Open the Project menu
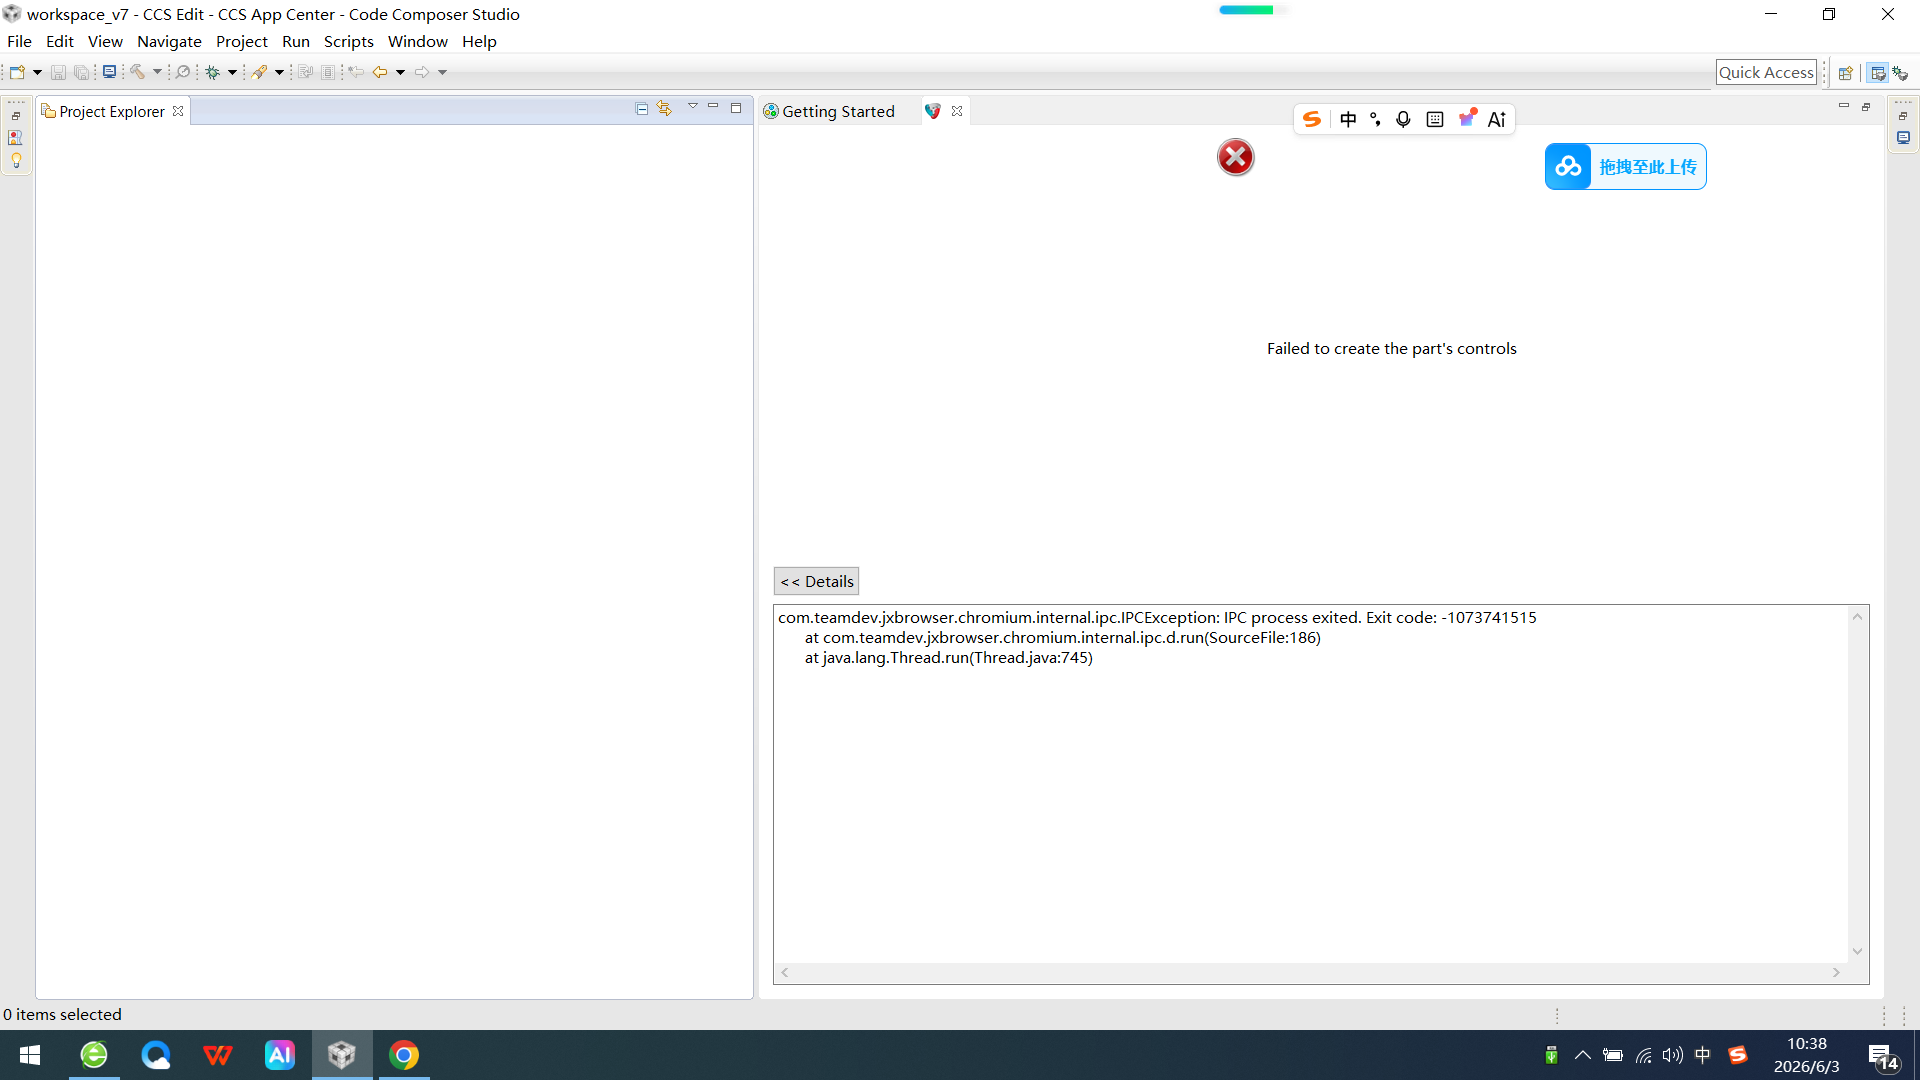 pos(242,42)
